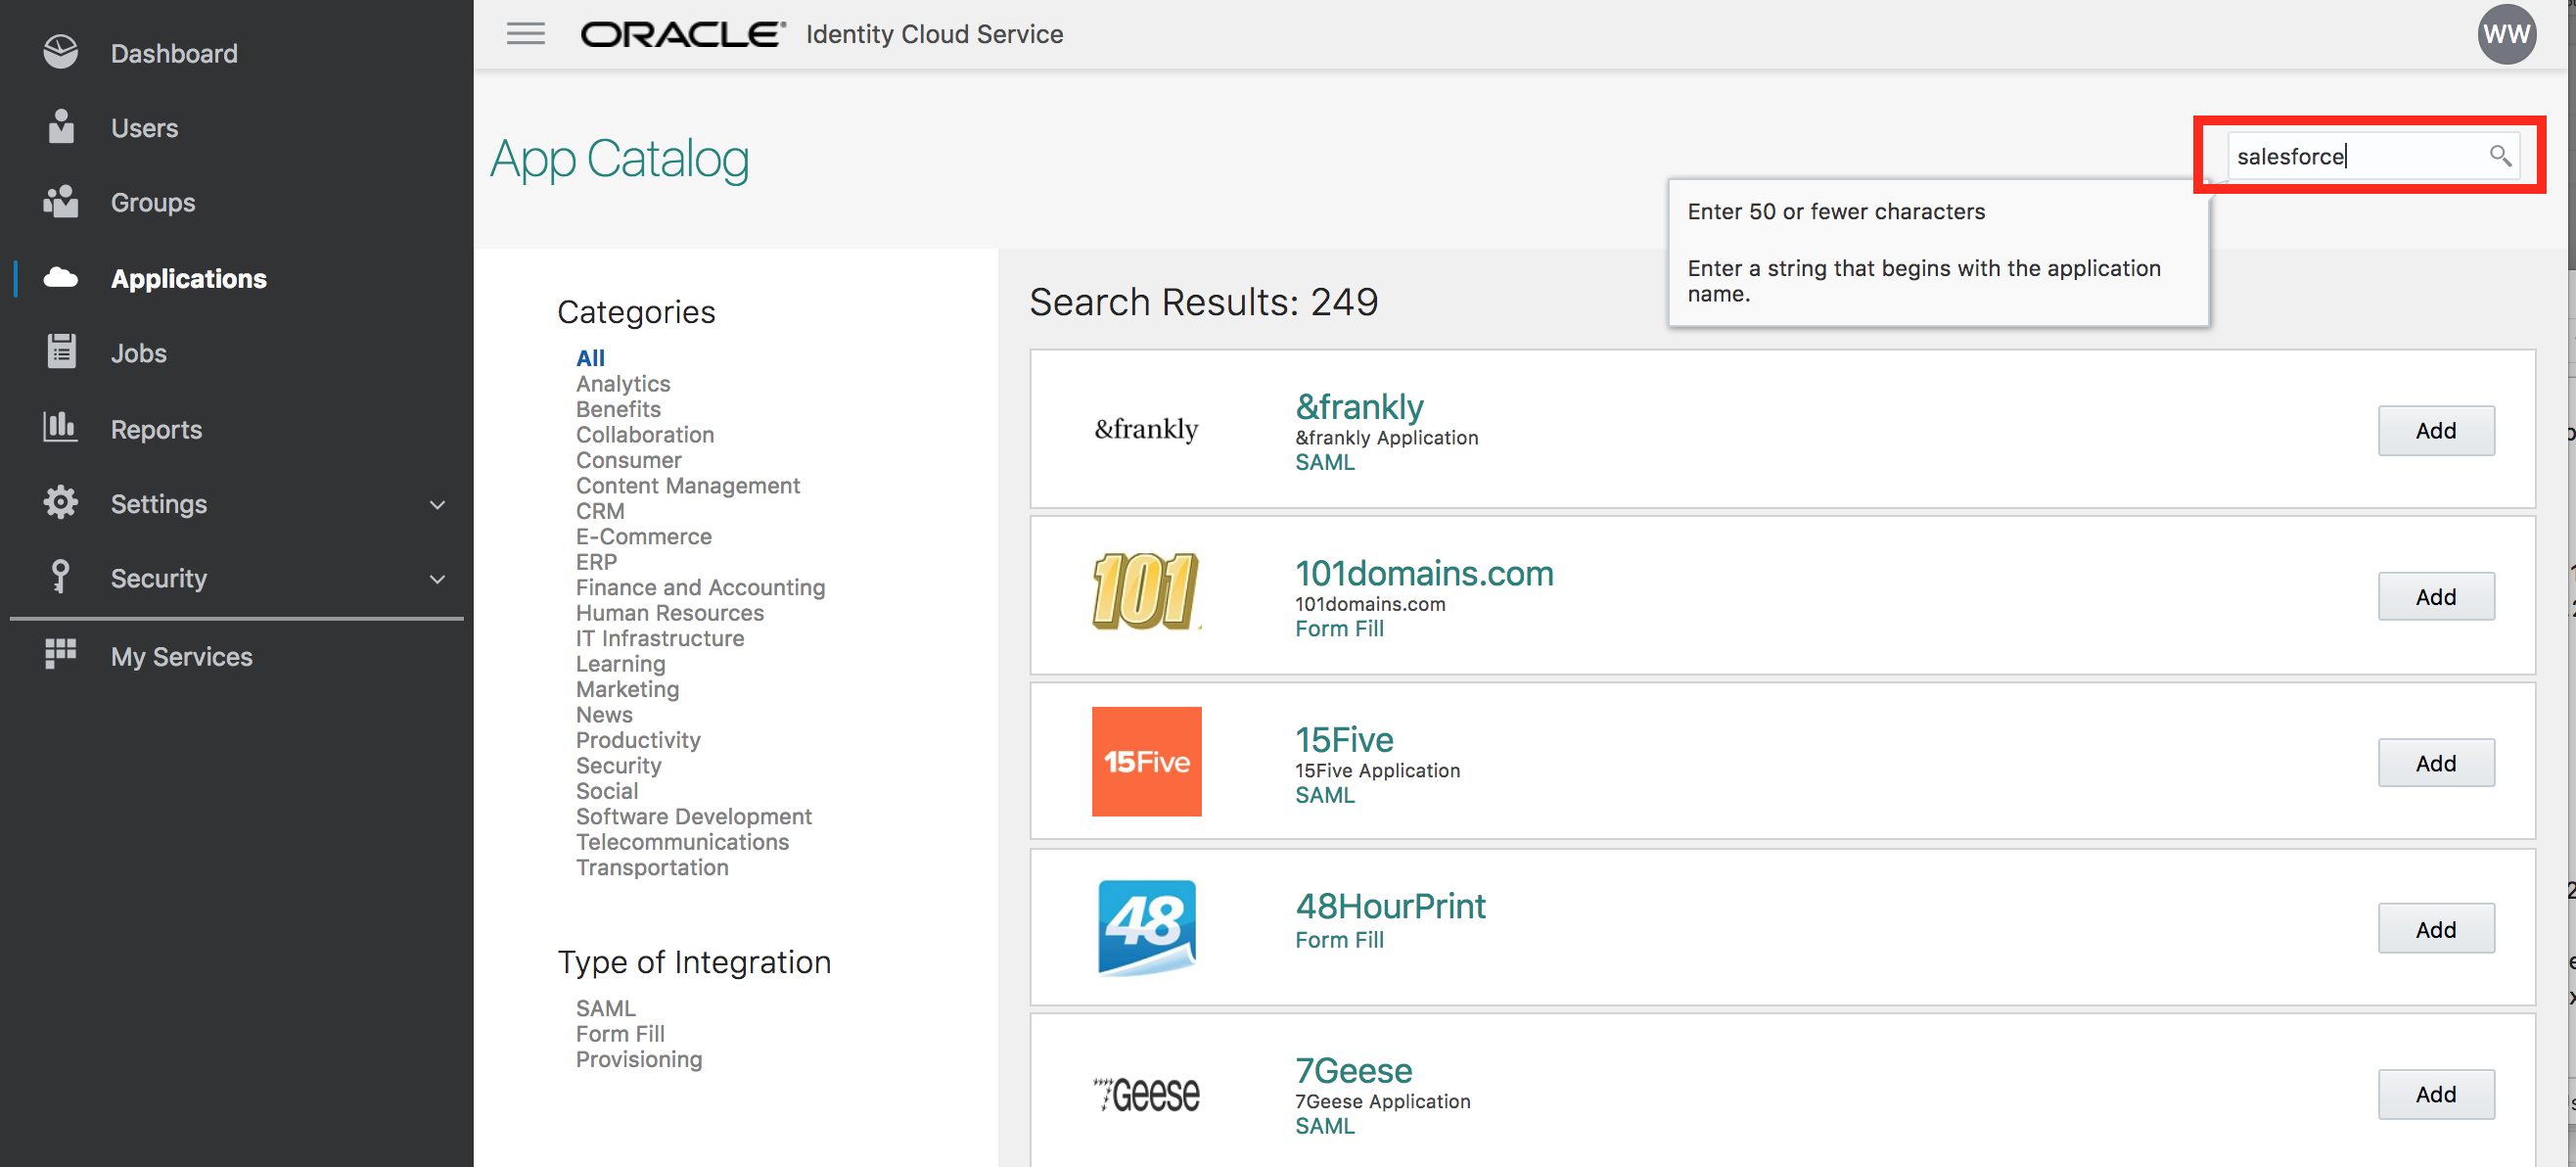The height and width of the screenshot is (1167, 2576).
Task: Filter by Analytics category
Action: pyautogui.click(x=623, y=383)
